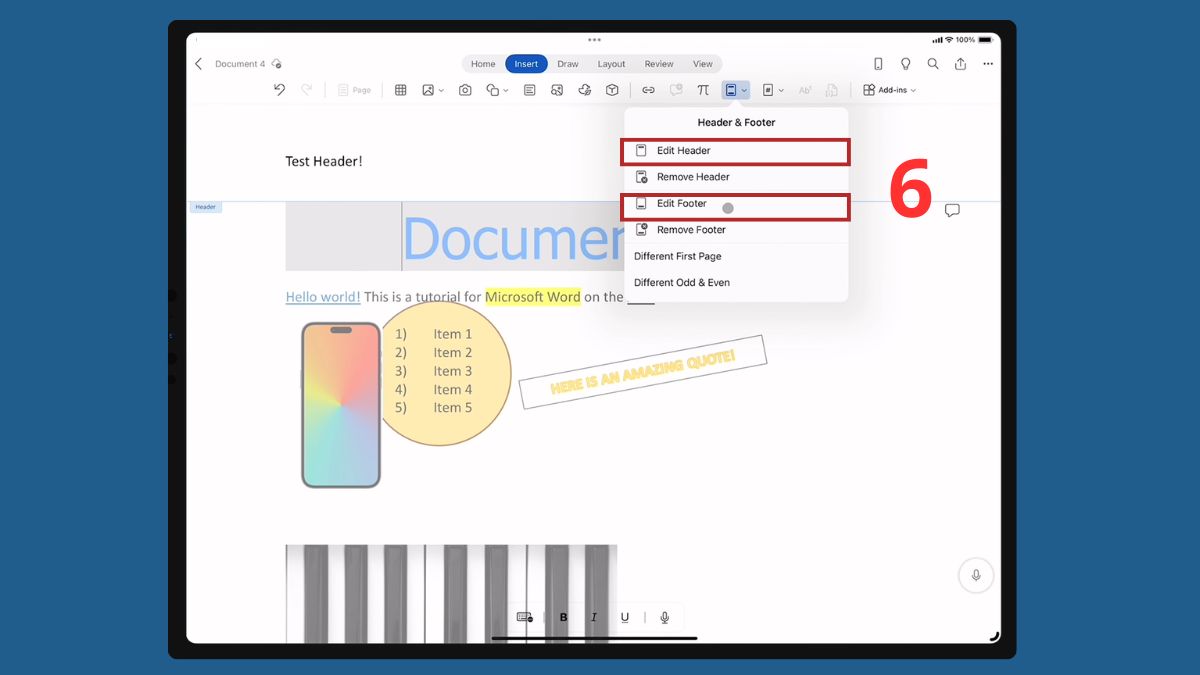
Task: Toggle Bold in the bottom bar
Action: tap(564, 618)
